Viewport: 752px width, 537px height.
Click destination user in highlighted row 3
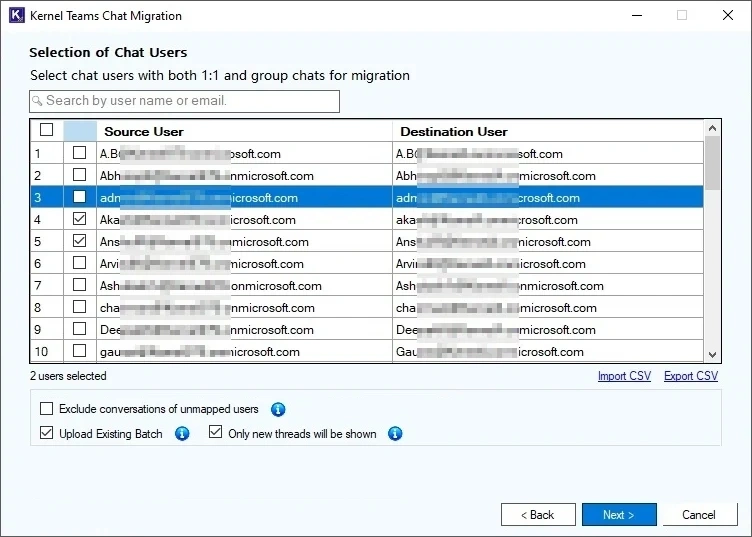click(x=548, y=198)
